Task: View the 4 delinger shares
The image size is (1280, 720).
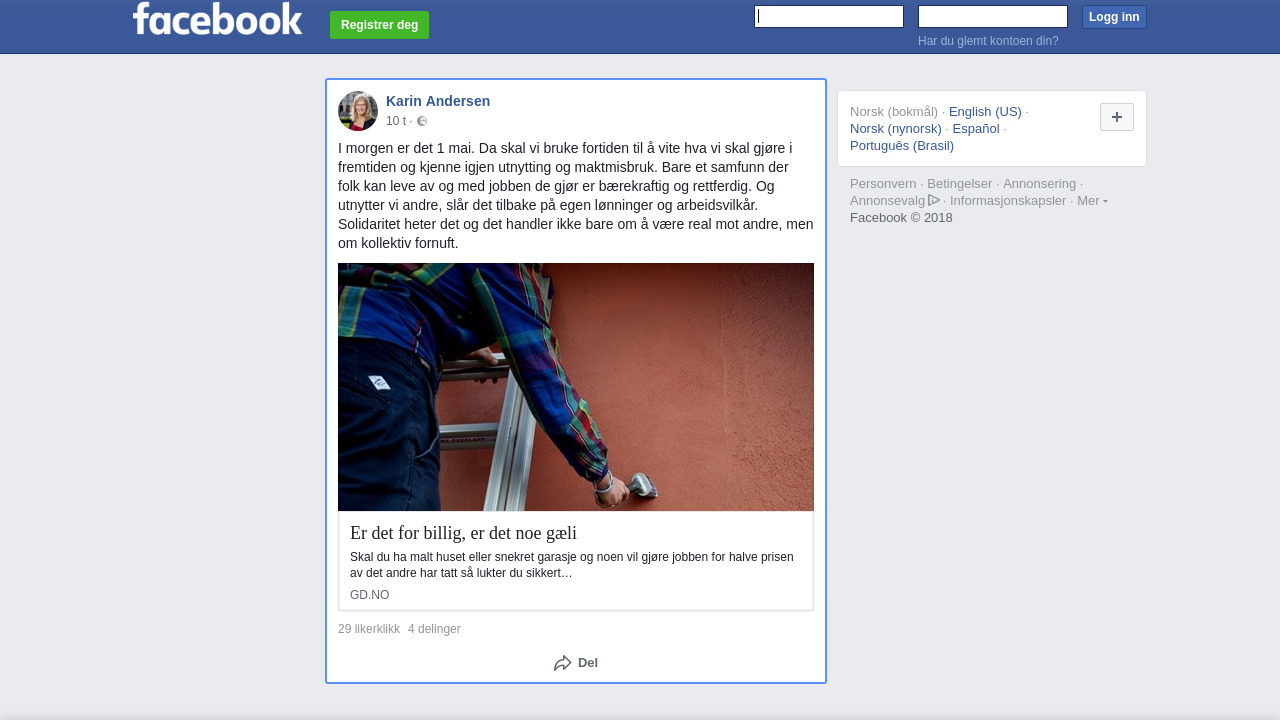Action: 434,629
